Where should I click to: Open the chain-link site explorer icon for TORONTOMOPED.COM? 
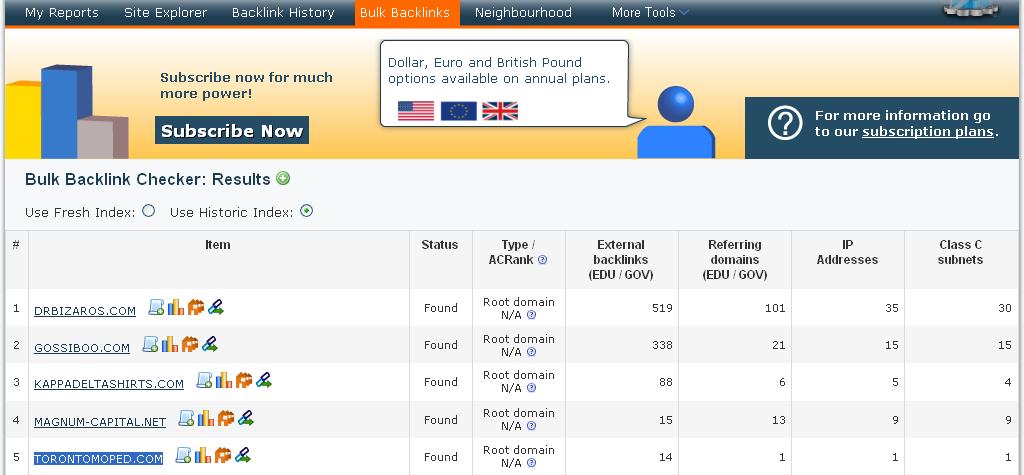(242, 455)
